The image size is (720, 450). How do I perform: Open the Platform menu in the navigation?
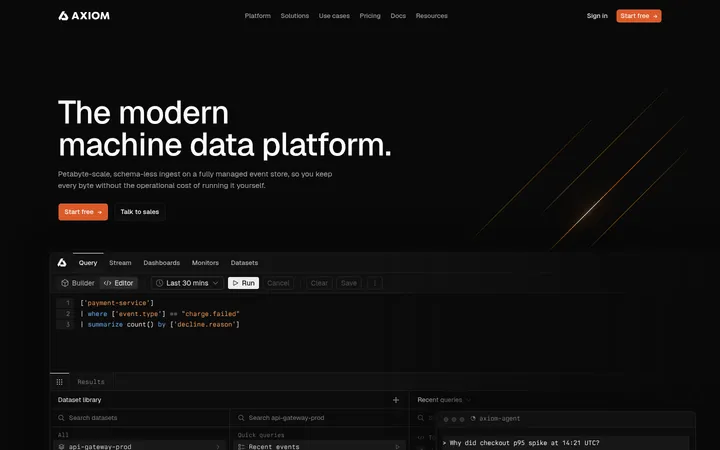click(258, 16)
